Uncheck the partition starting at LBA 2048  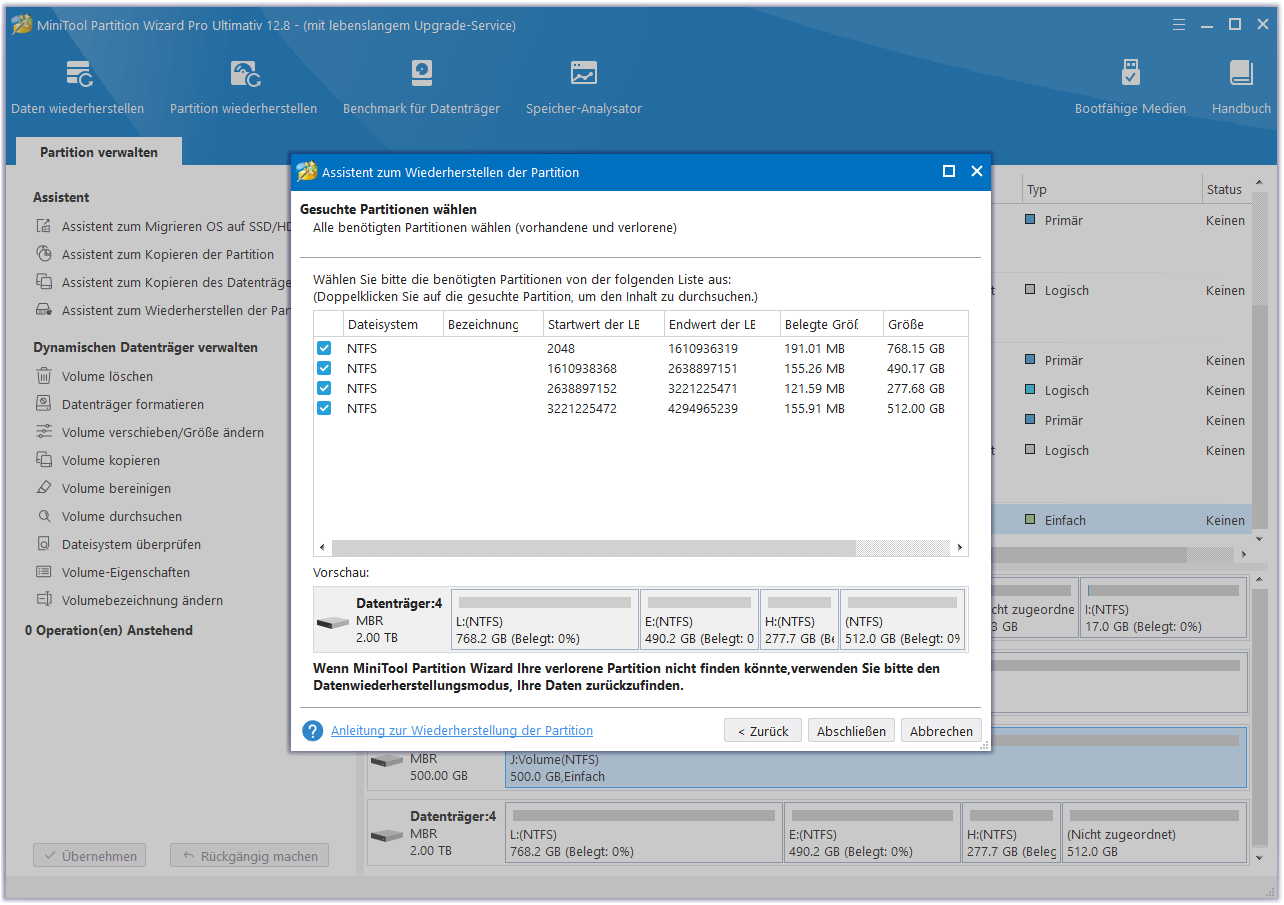coord(324,348)
